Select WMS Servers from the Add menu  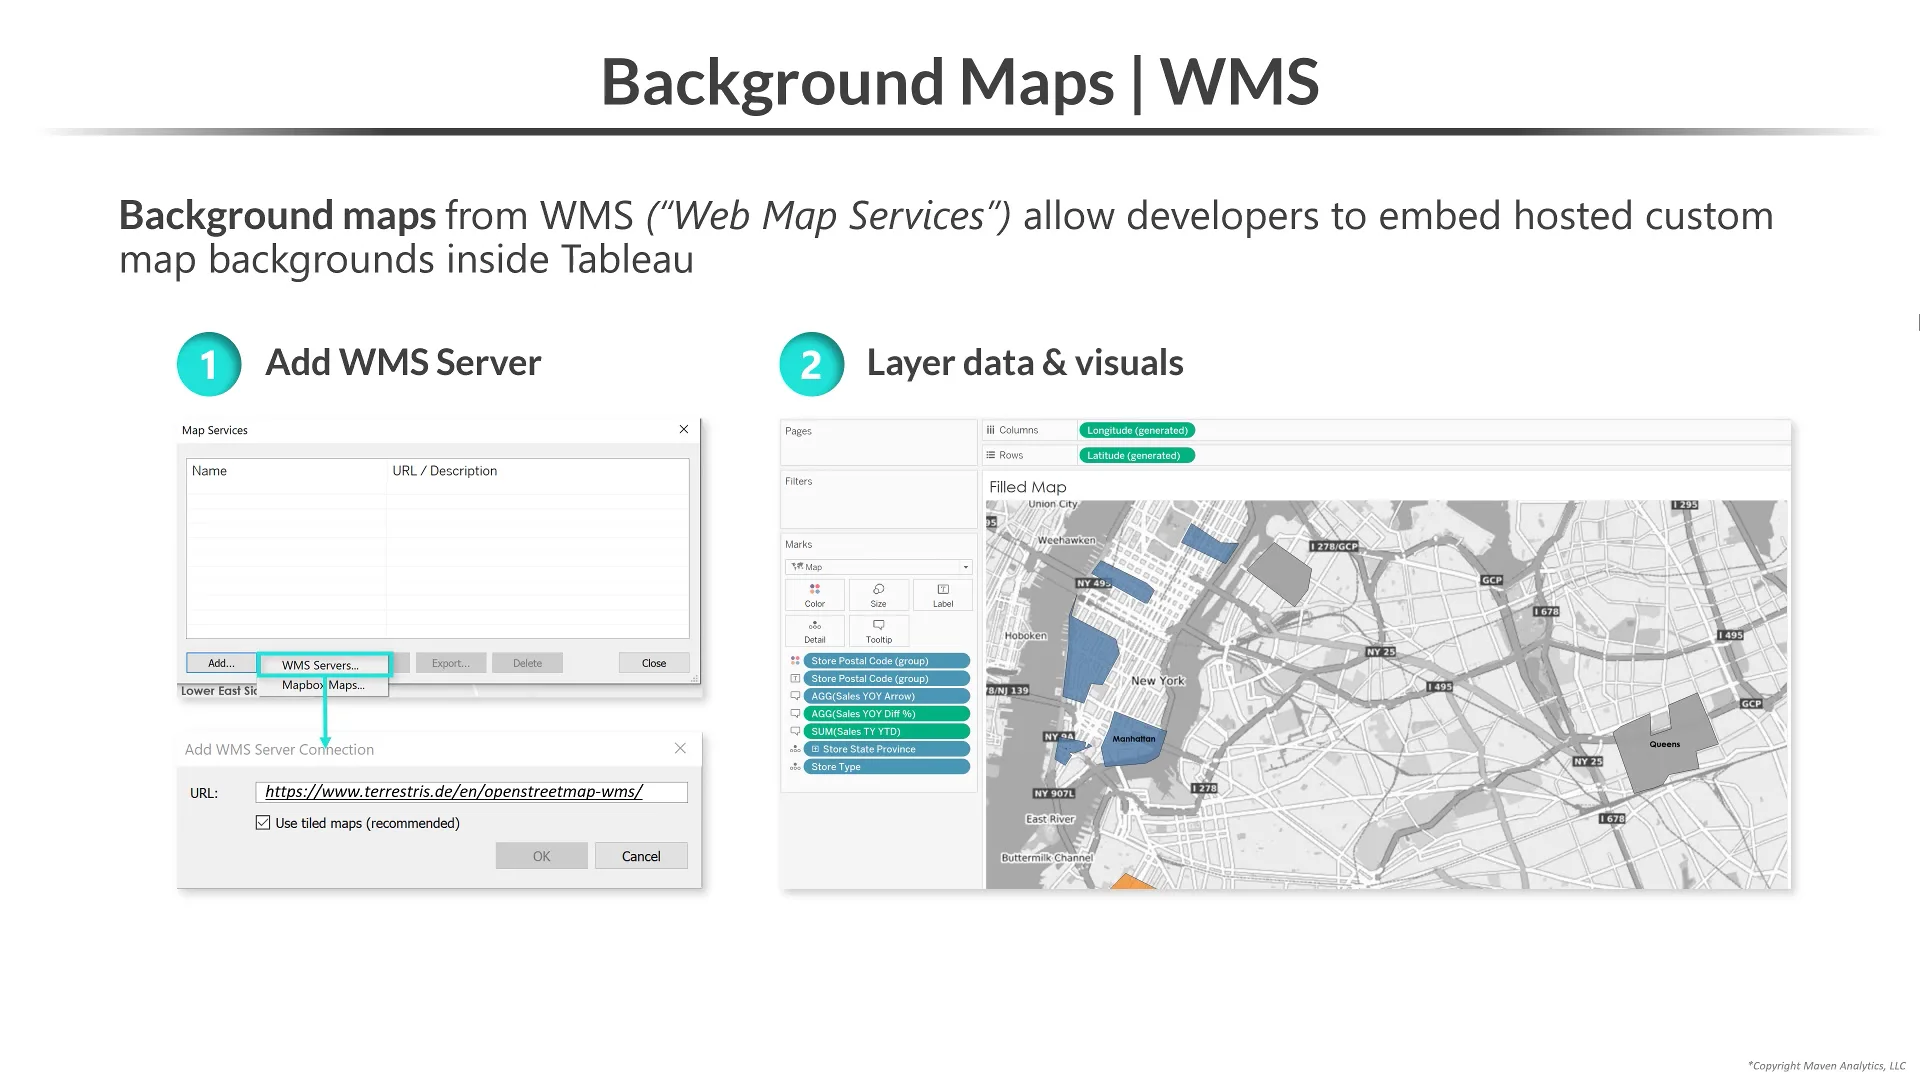pyautogui.click(x=321, y=664)
